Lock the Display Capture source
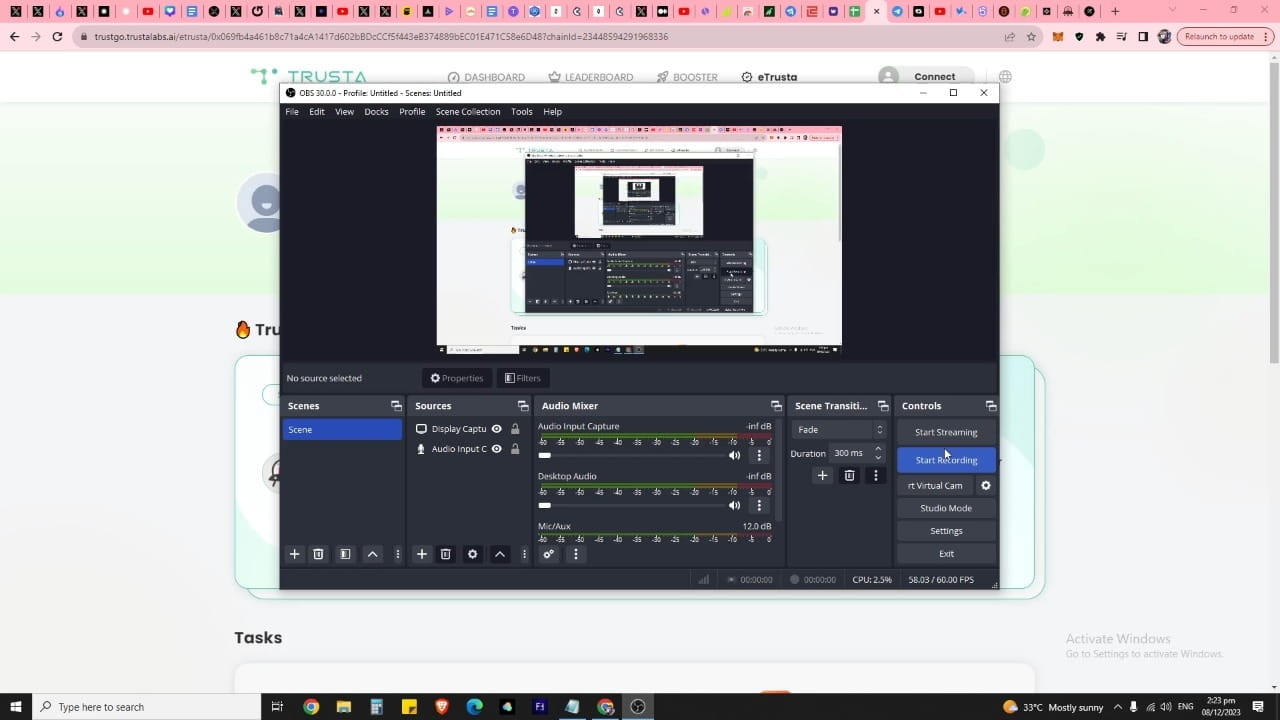The width and height of the screenshot is (1280, 720). point(515,429)
